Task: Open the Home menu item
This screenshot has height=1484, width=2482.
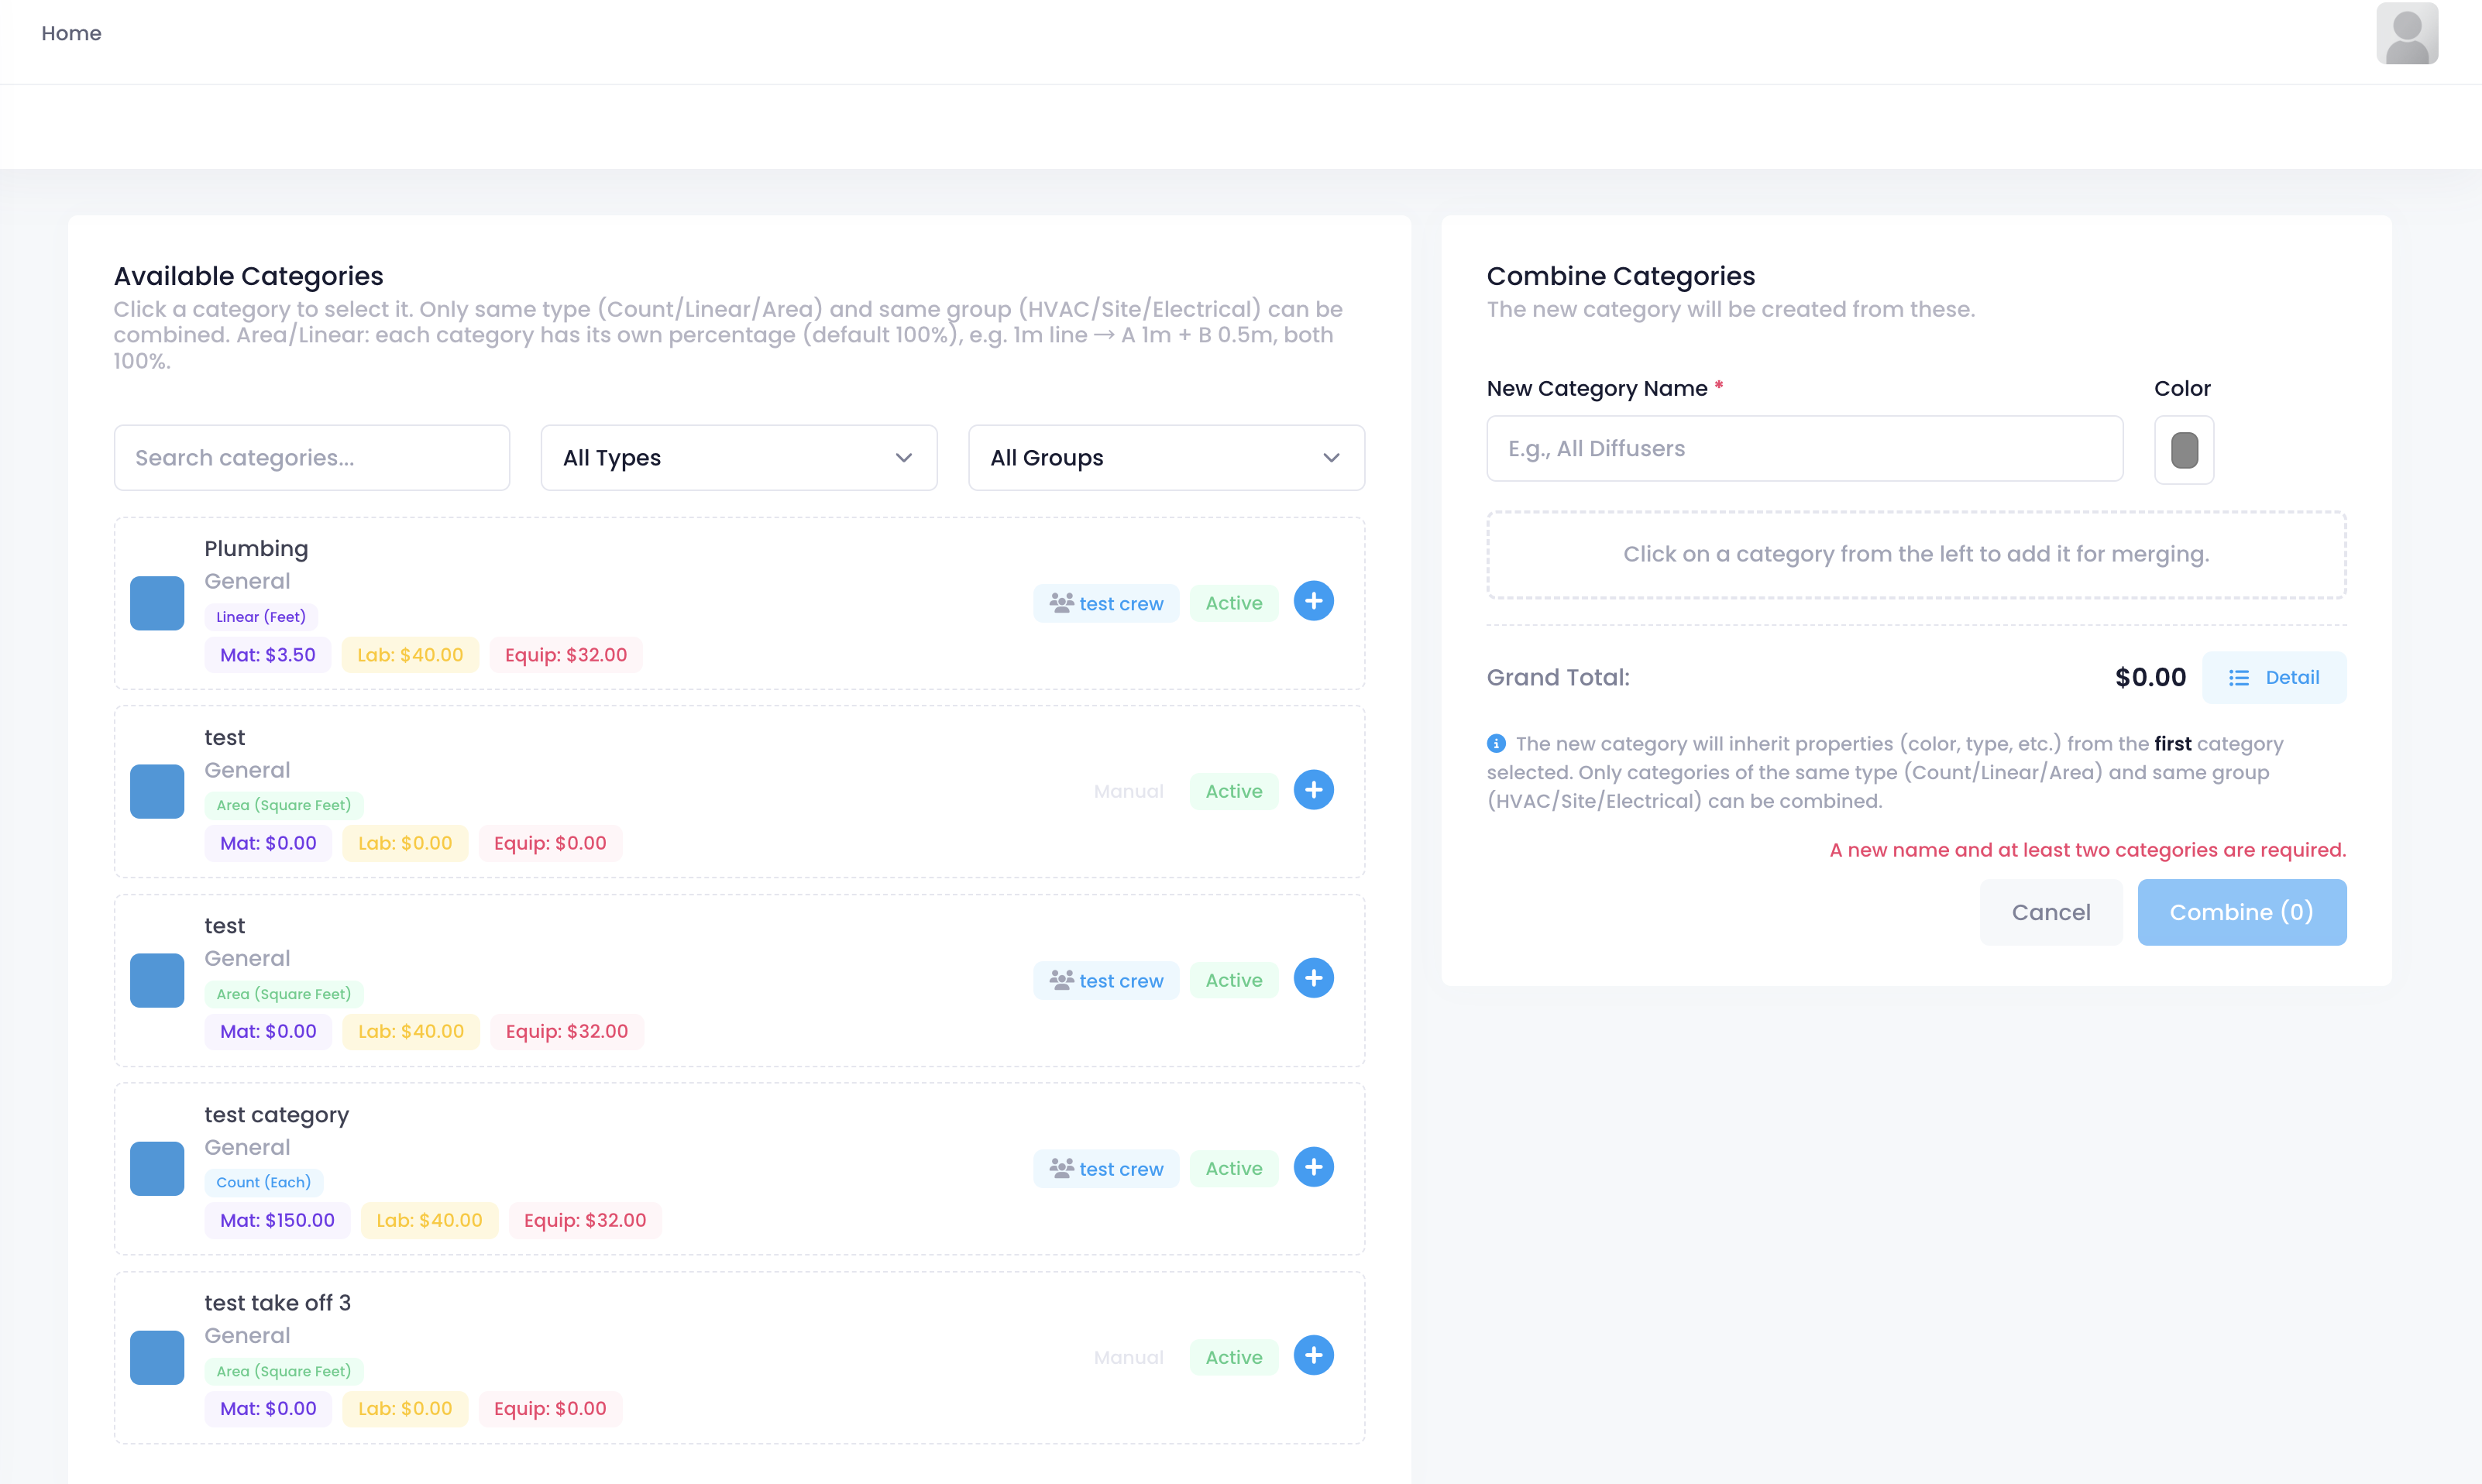Action: click(71, 33)
